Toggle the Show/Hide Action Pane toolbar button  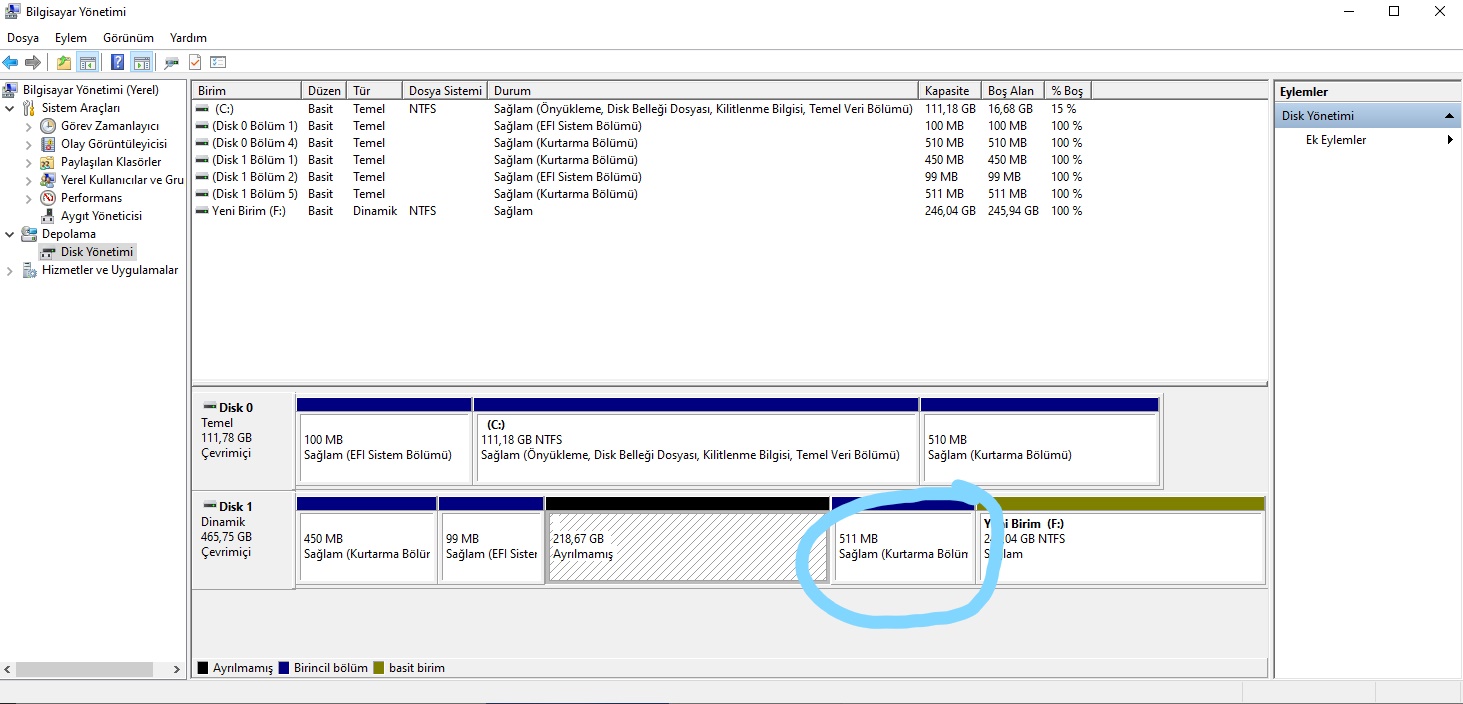click(141, 63)
